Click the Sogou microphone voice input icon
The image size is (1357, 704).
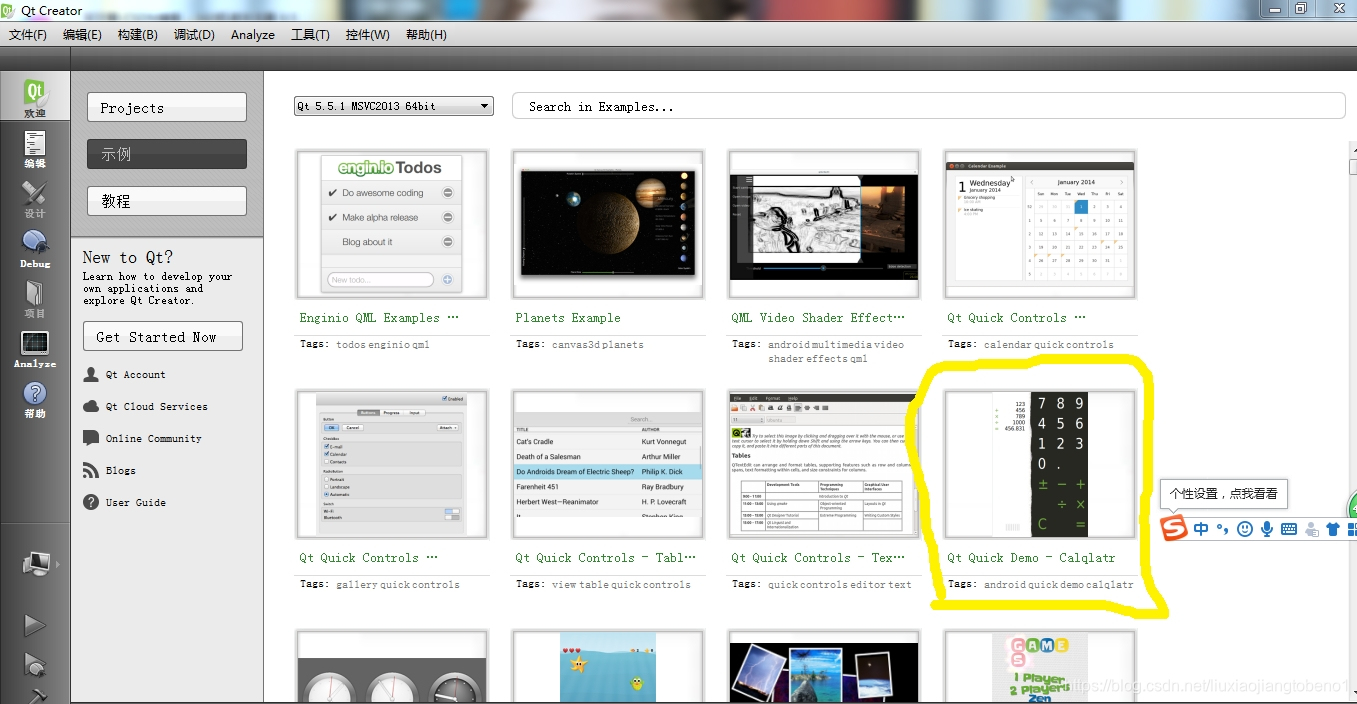(x=1267, y=529)
